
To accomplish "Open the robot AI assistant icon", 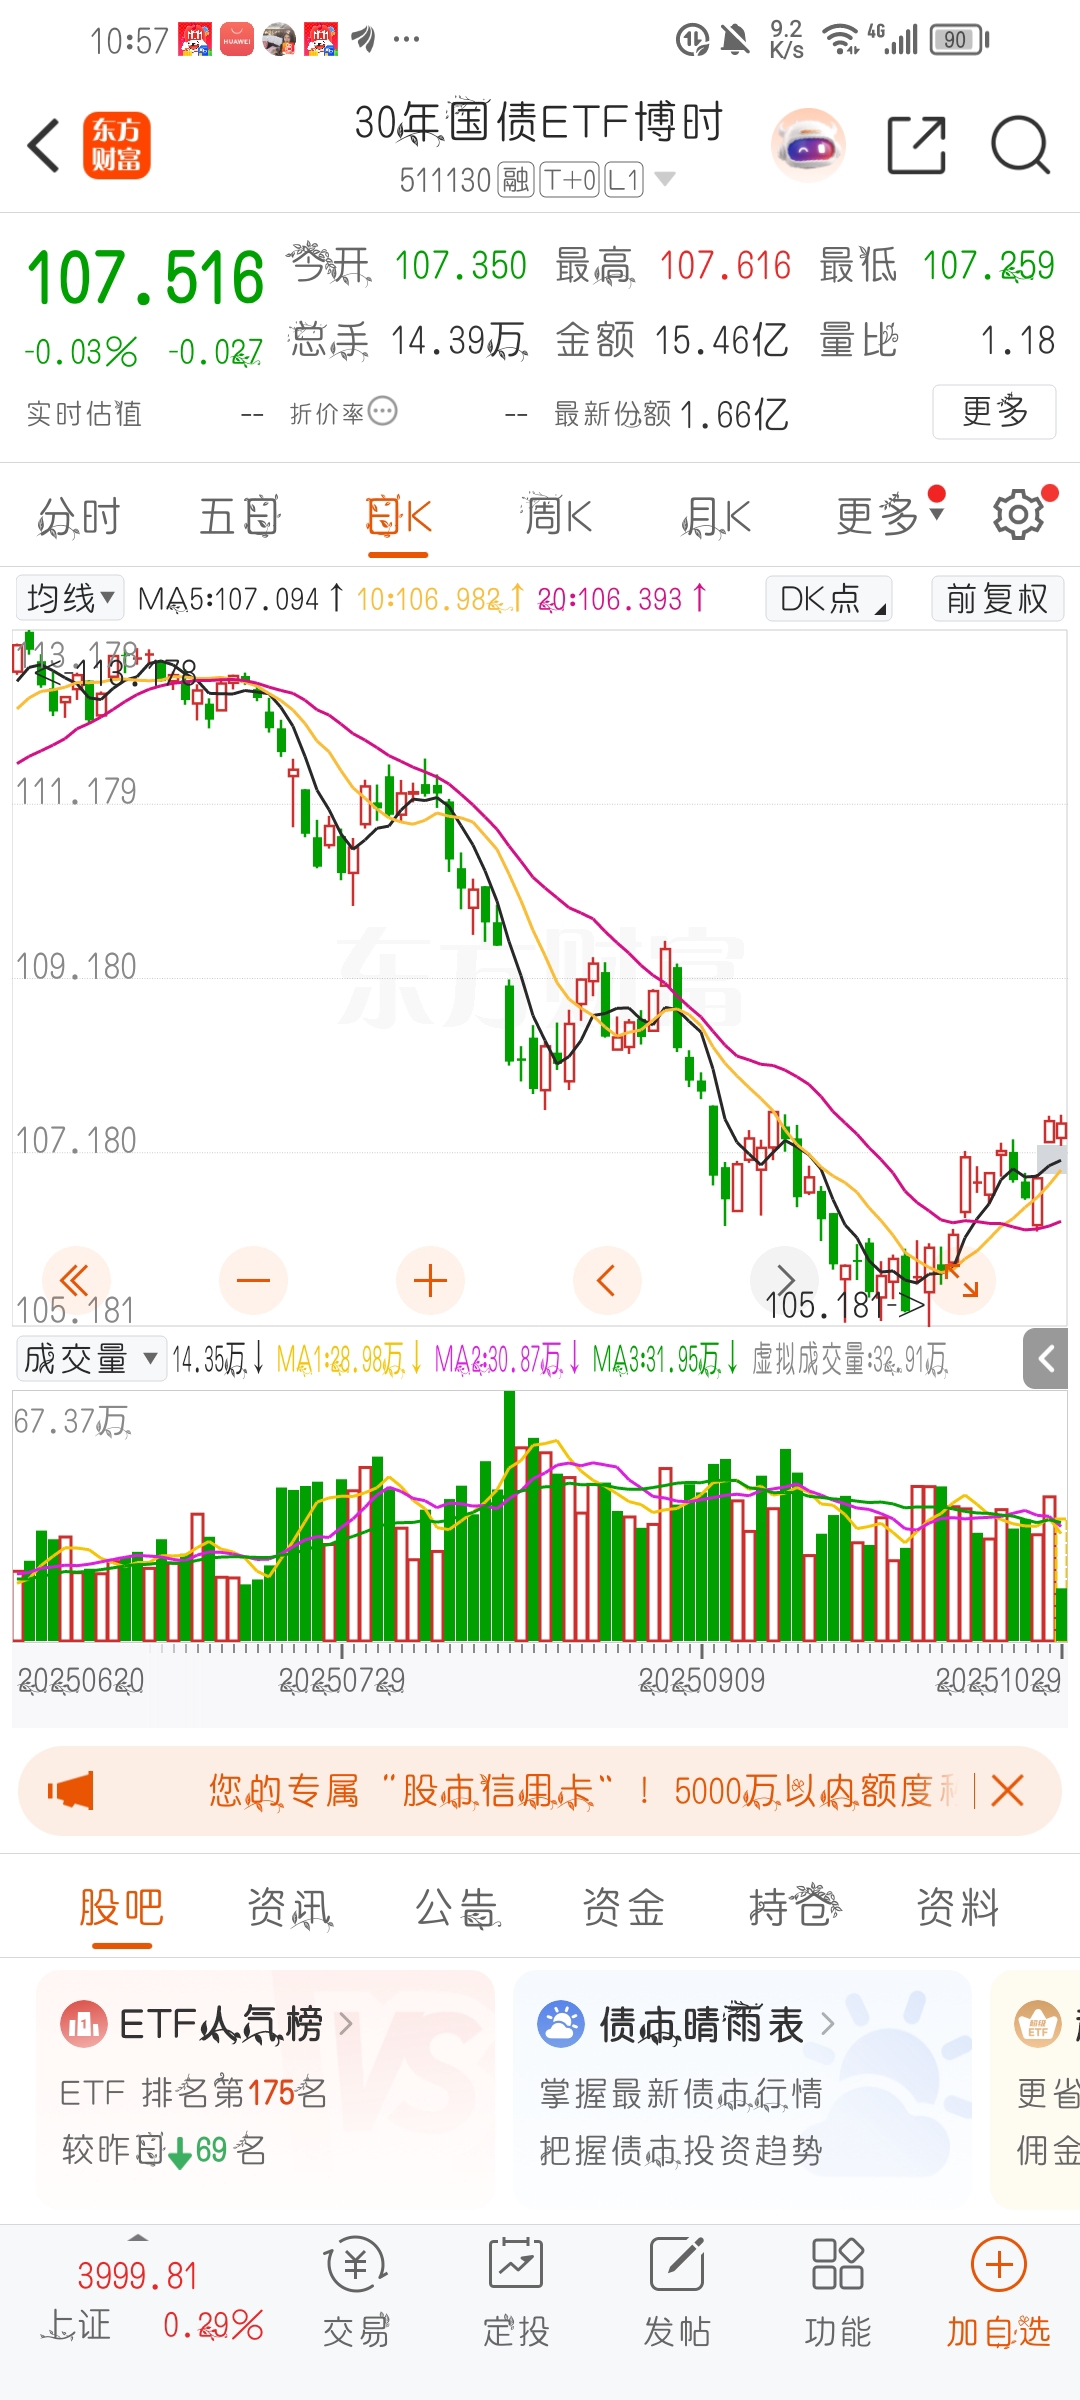I will 809,146.
